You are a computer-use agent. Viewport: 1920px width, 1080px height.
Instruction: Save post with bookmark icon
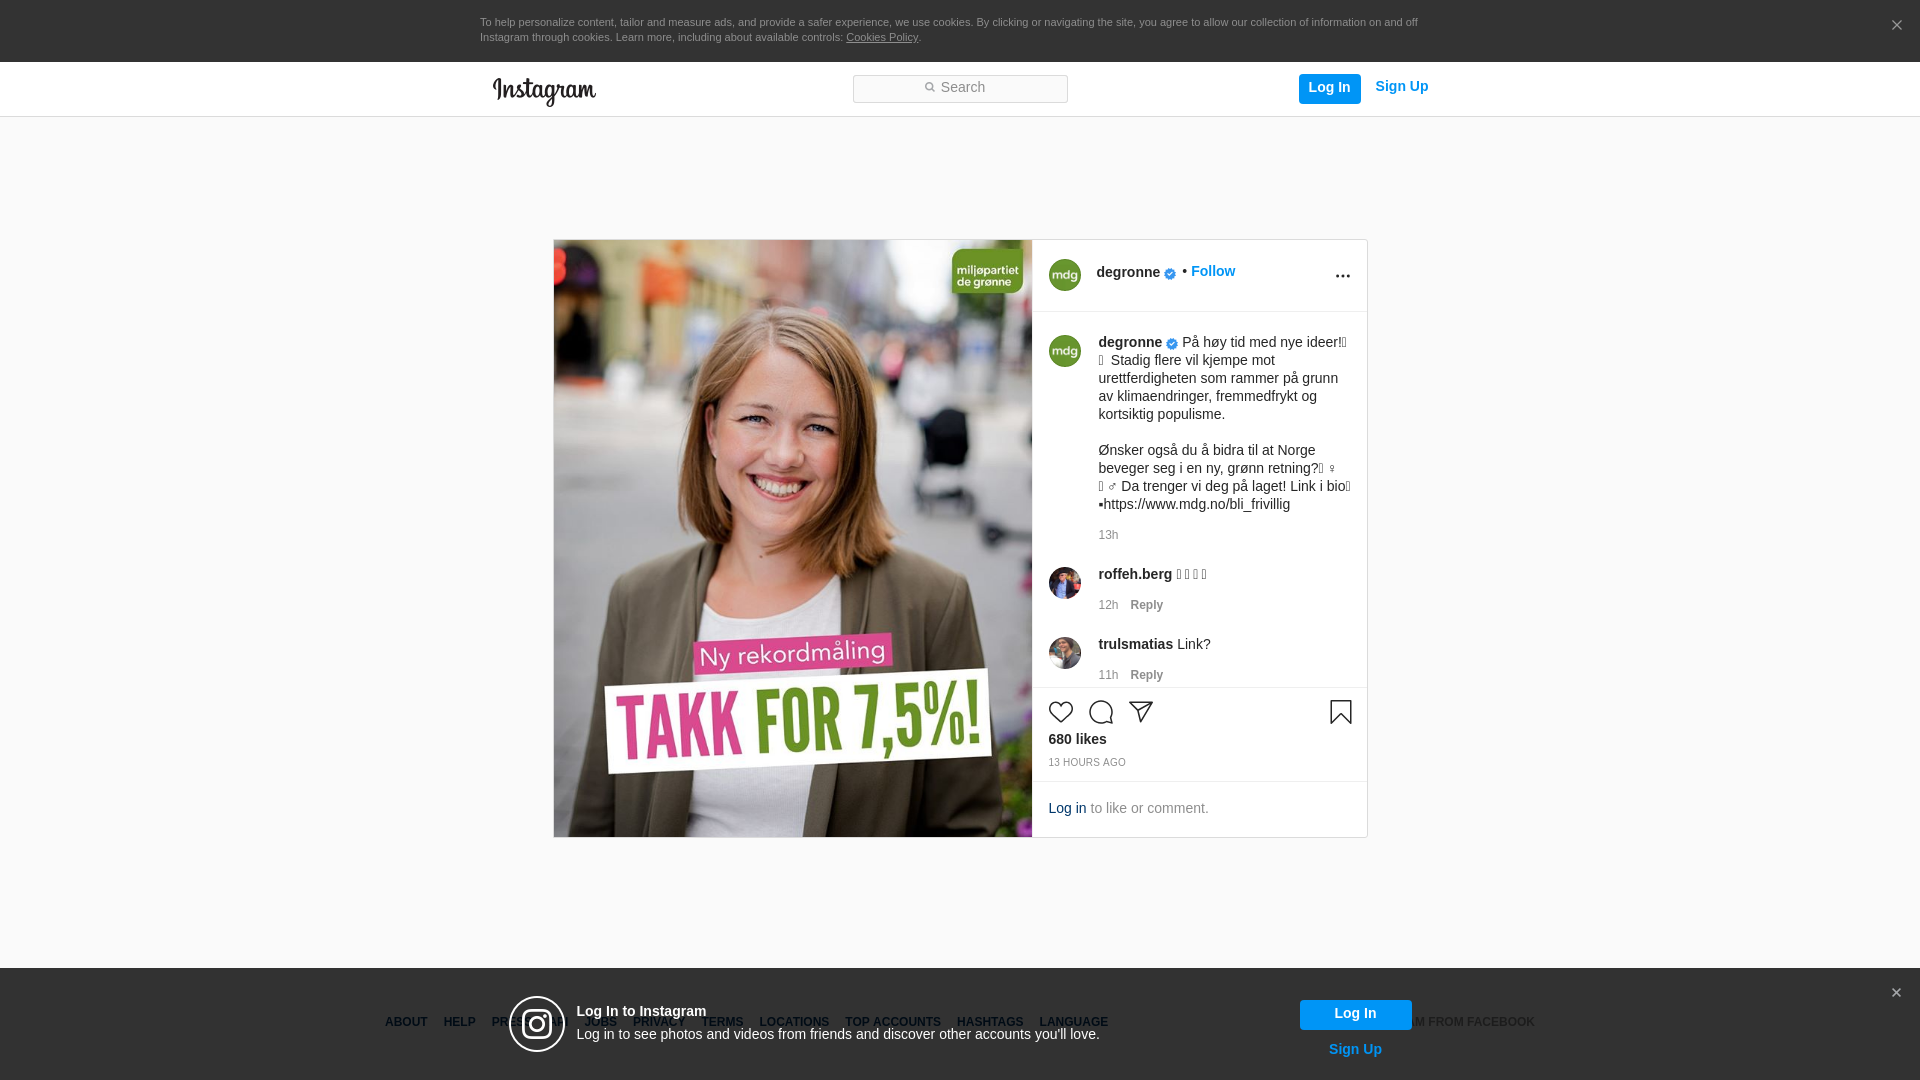coord(1340,712)
